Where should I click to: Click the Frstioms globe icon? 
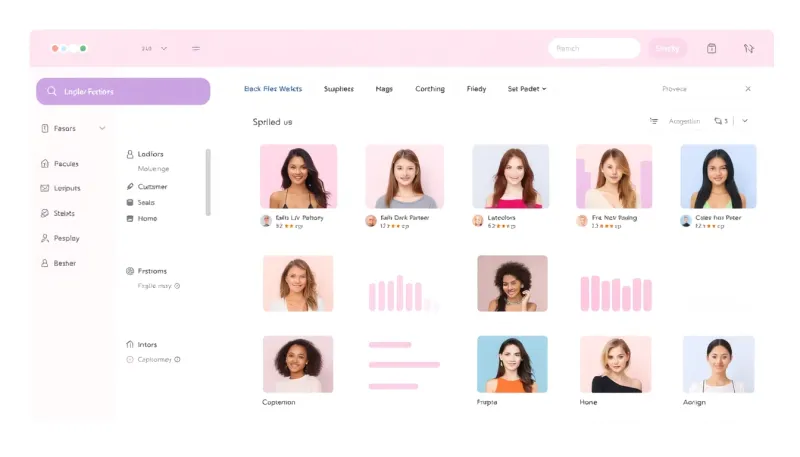coord(130,271)
